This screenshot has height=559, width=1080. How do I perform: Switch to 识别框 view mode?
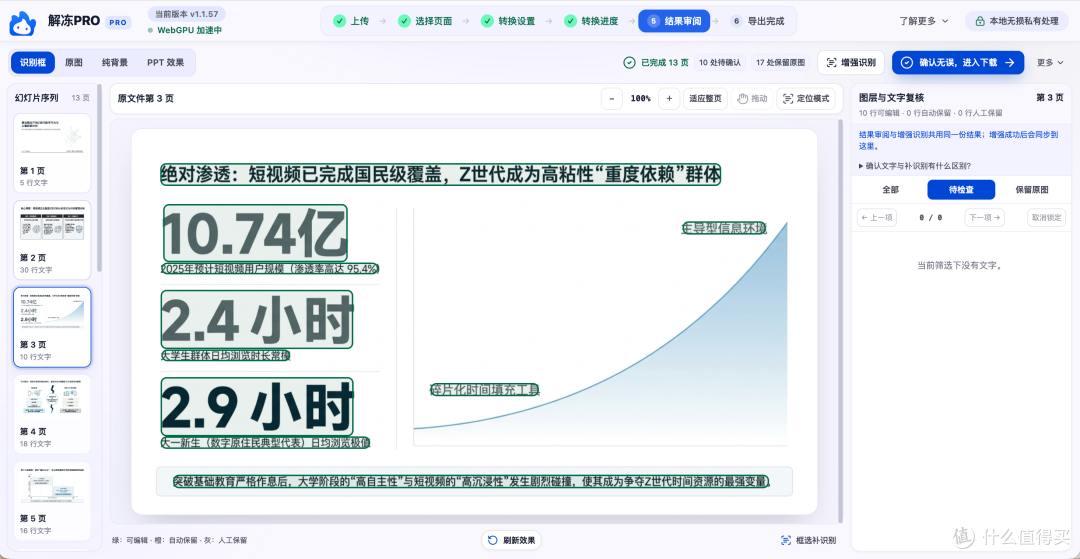tap(33, 63)
